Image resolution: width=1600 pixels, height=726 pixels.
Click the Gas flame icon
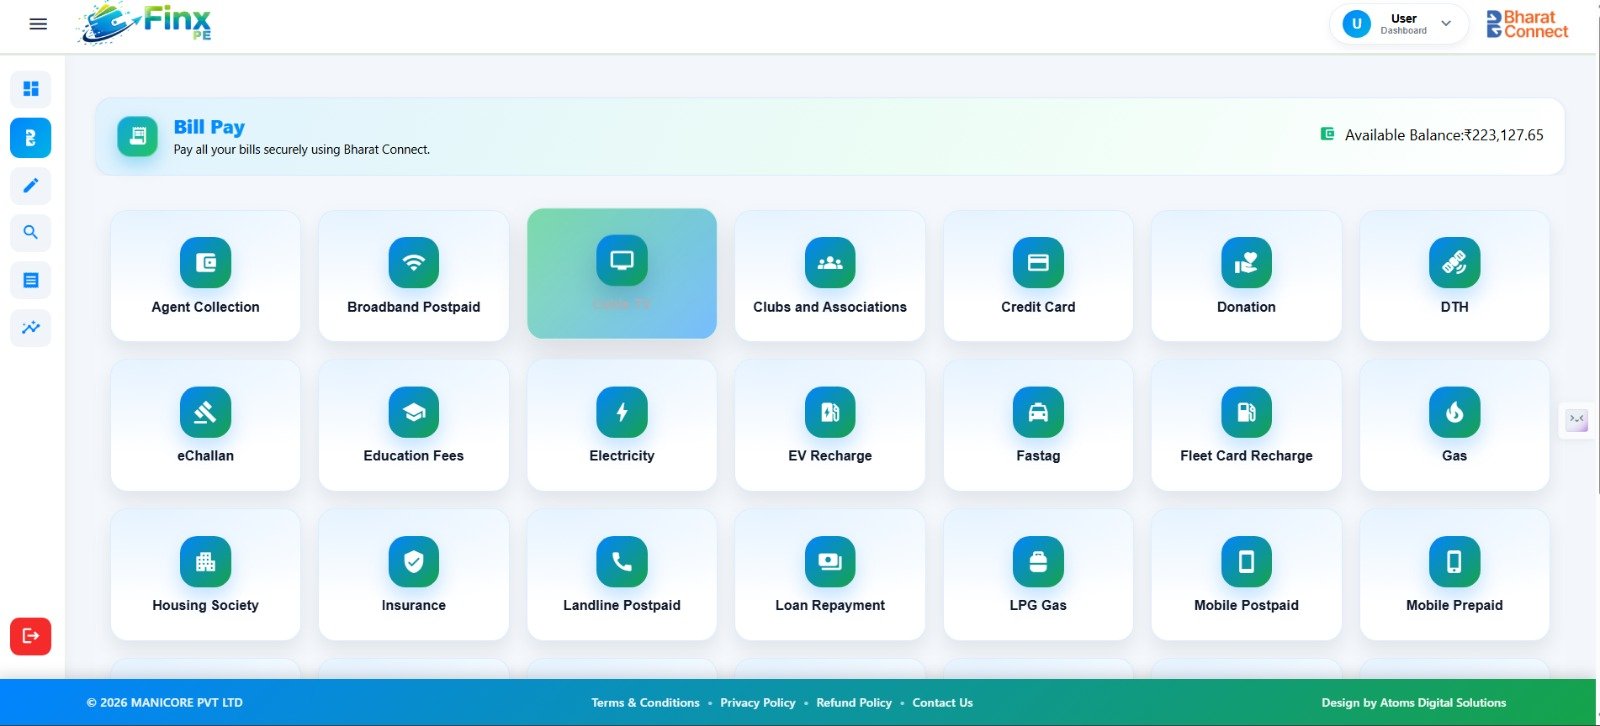(x=1454, y=412)
